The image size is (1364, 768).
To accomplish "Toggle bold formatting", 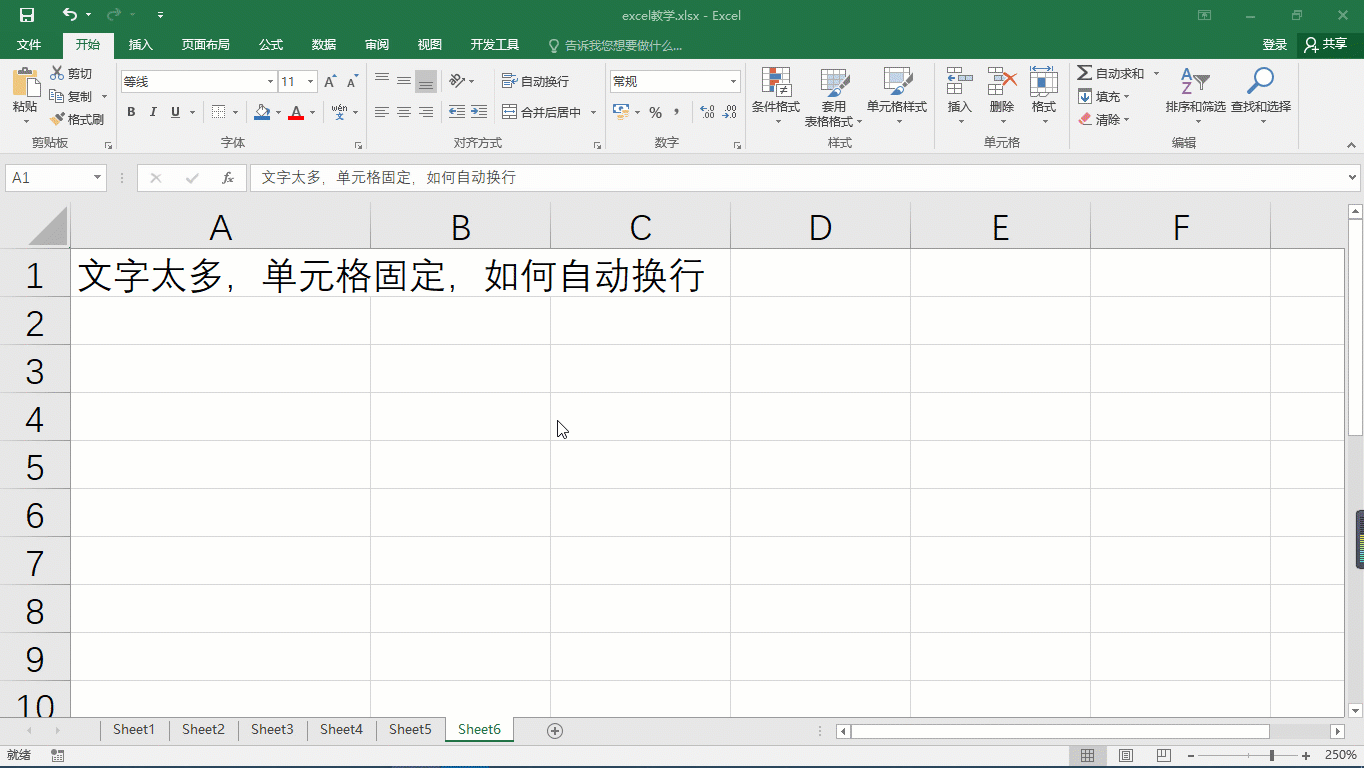I will (130, 112).
